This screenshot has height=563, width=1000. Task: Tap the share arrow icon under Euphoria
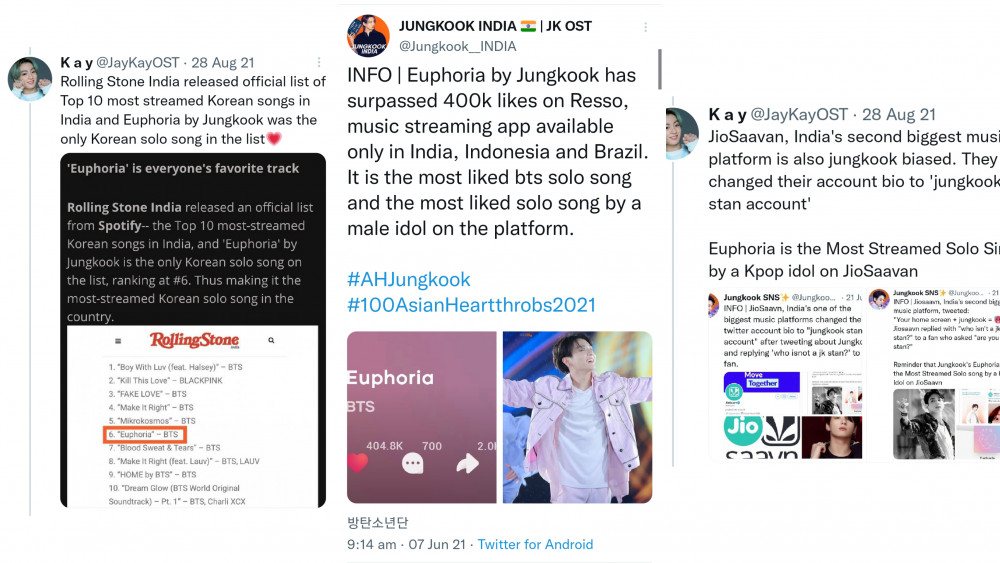[x=467, y=463]
